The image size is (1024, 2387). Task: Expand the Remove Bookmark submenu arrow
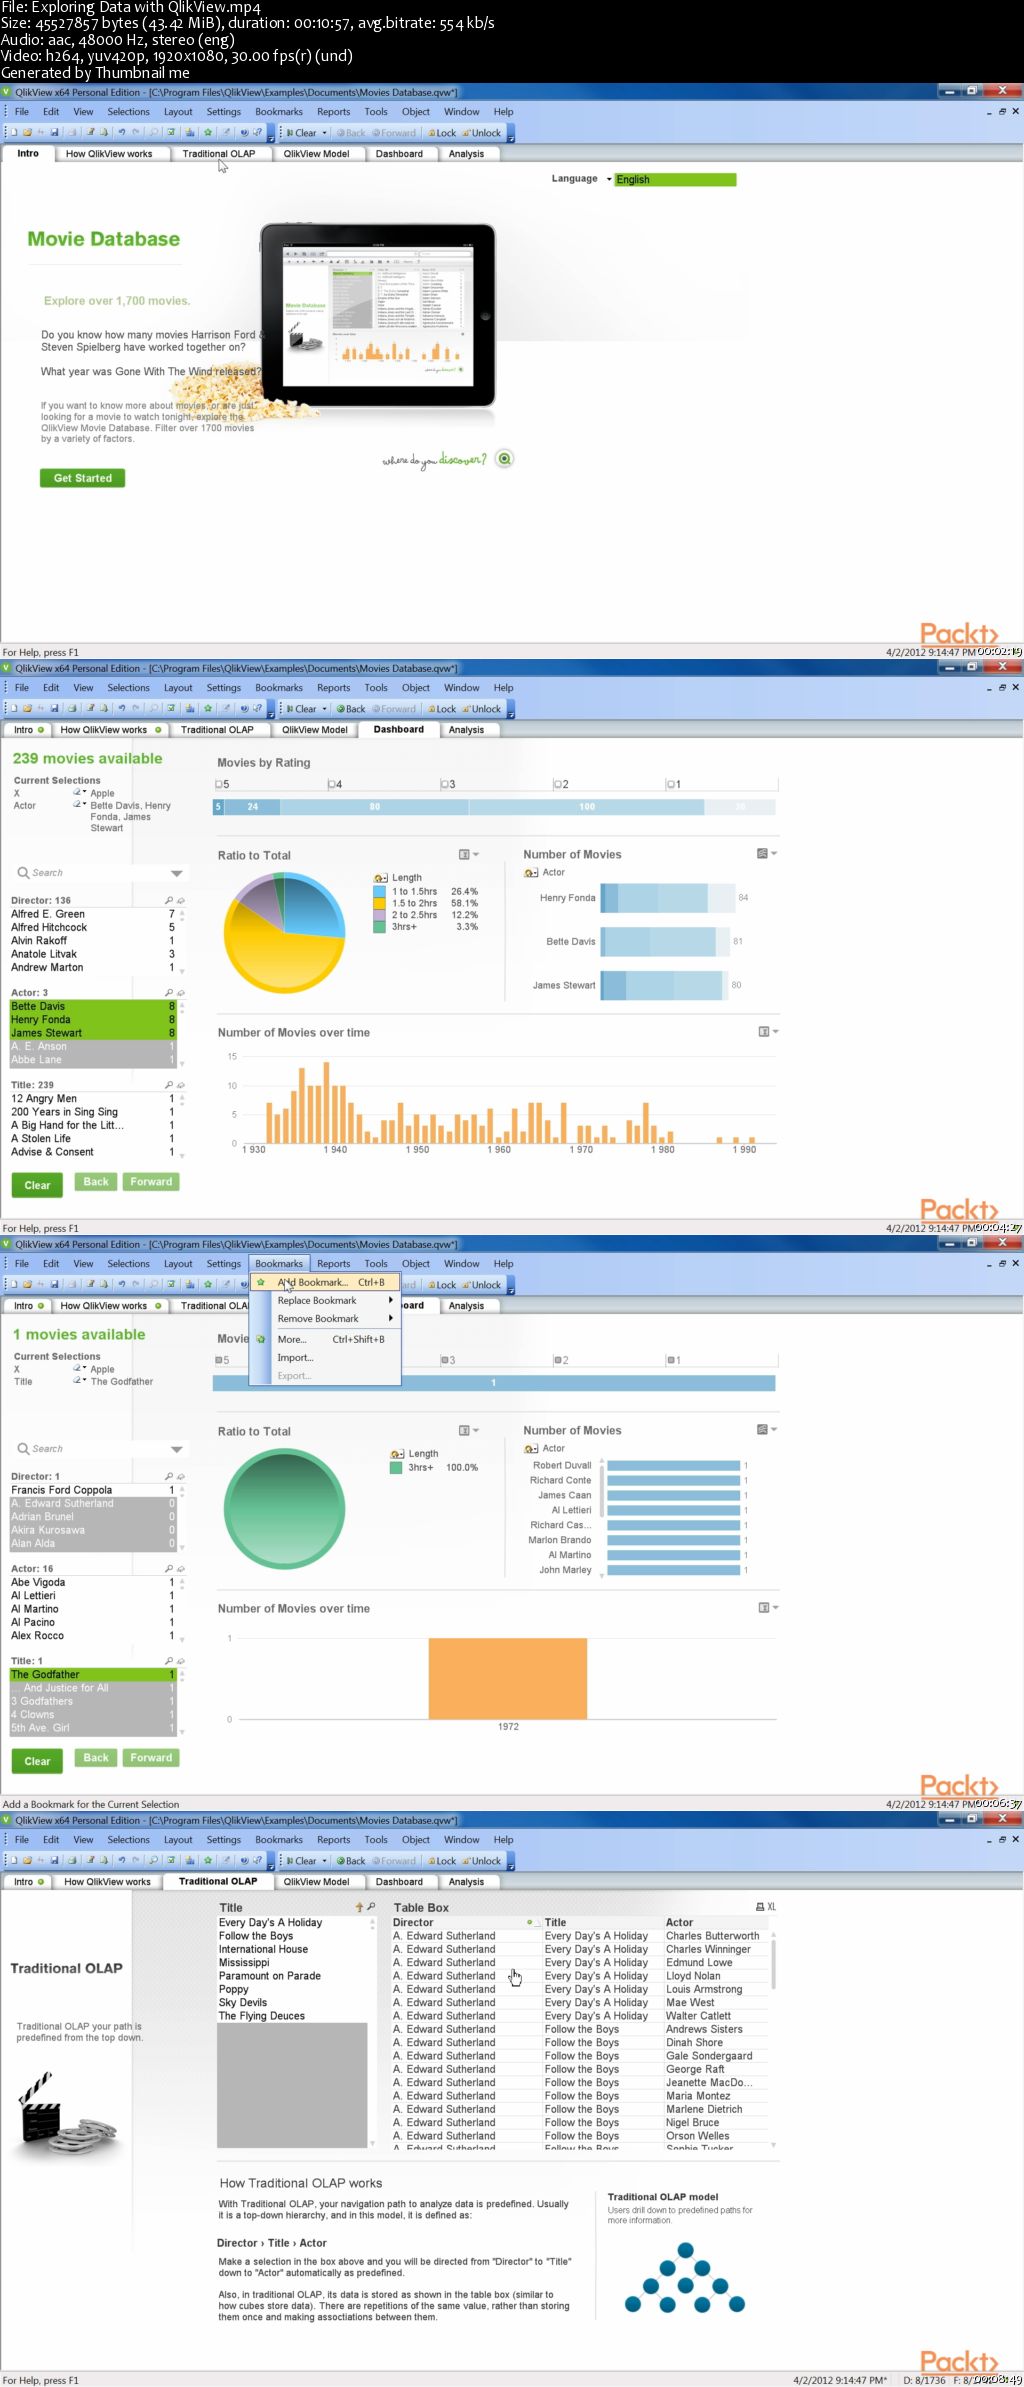(391, 1318)
